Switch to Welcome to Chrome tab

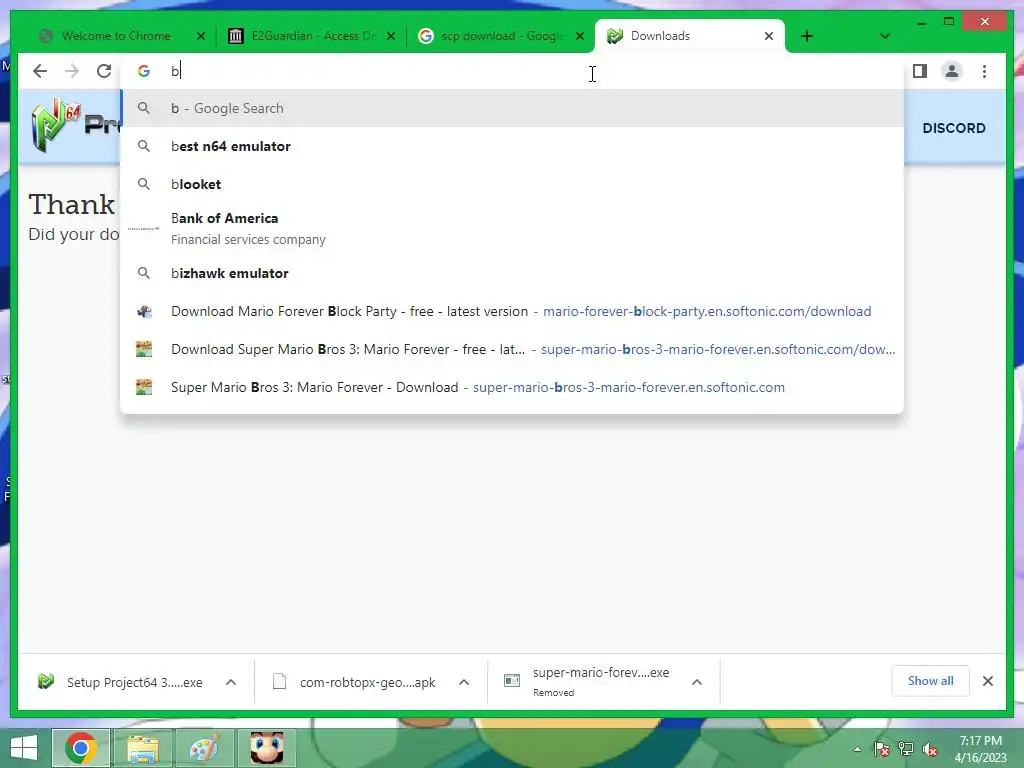pyautogui.click(x=116, y=36)
